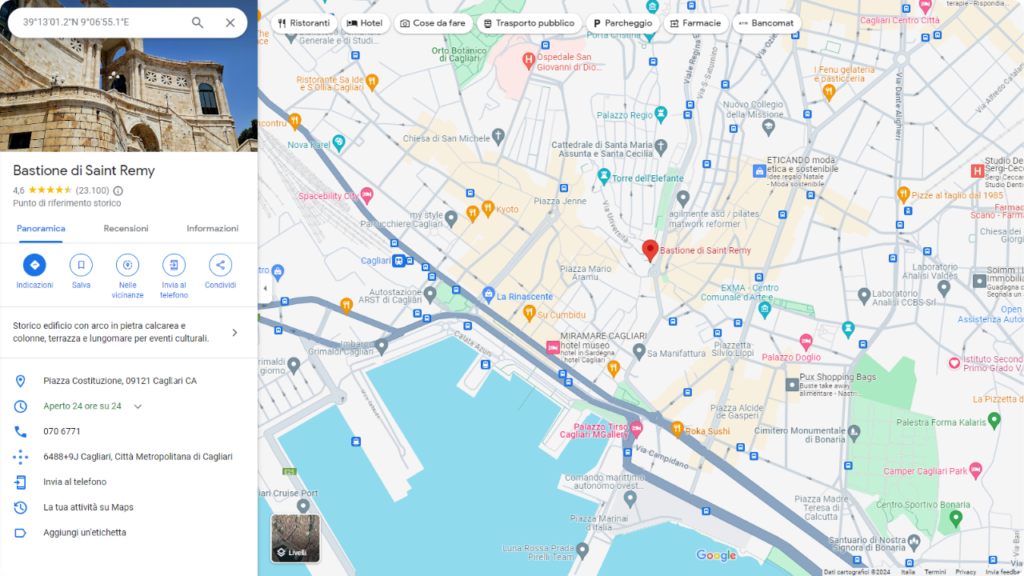Filter map by Ristoranti chip
The height and width of the screenshot is (576, 1024).
[304, 23]
